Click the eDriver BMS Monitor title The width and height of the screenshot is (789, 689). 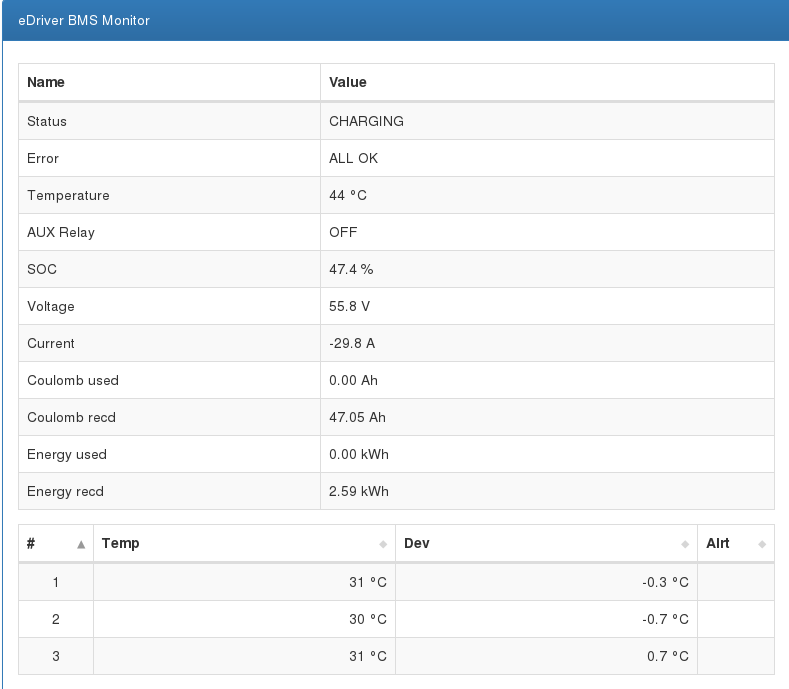point(84,20)
